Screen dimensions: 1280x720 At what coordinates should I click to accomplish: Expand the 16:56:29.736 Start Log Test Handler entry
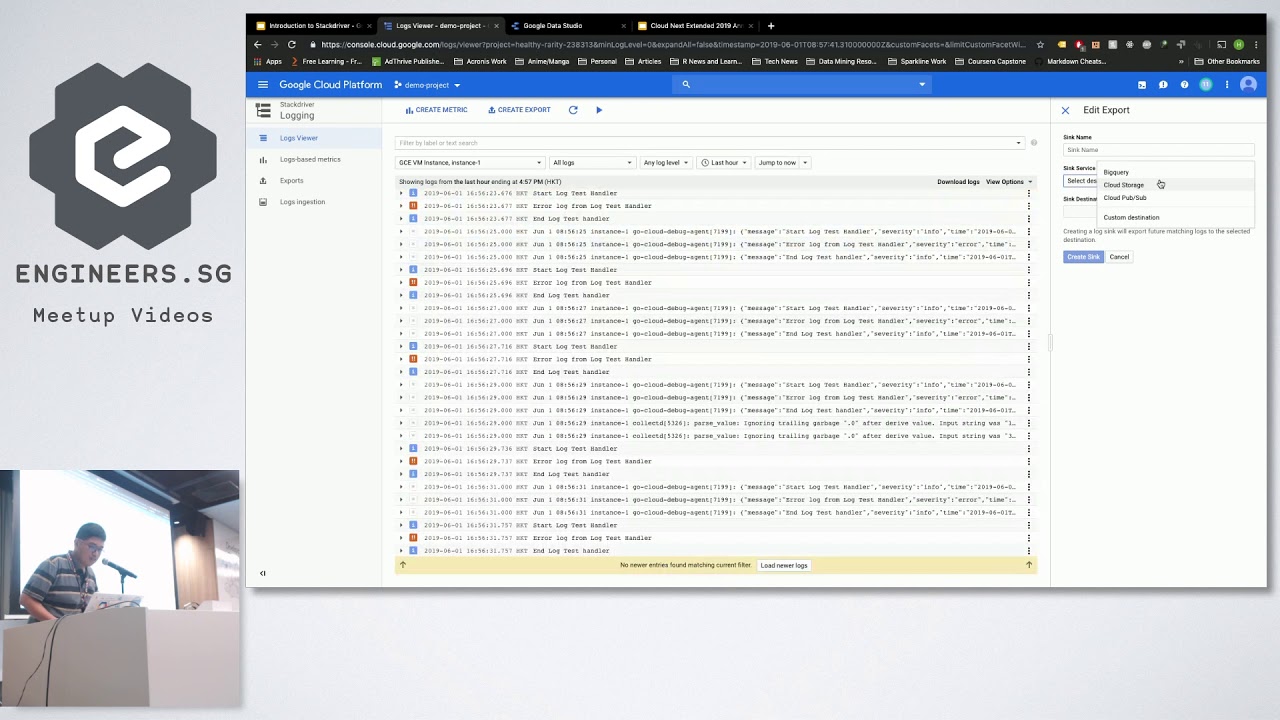402,449
